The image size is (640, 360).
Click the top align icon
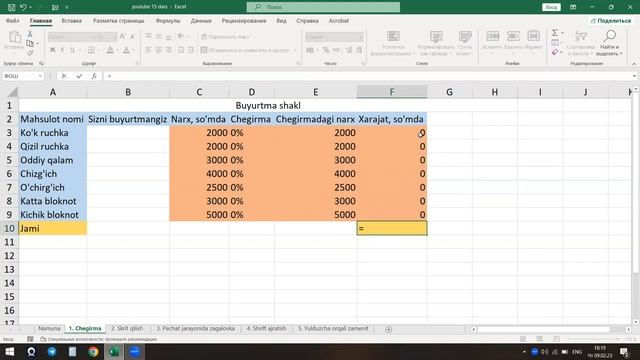[149, 37]
